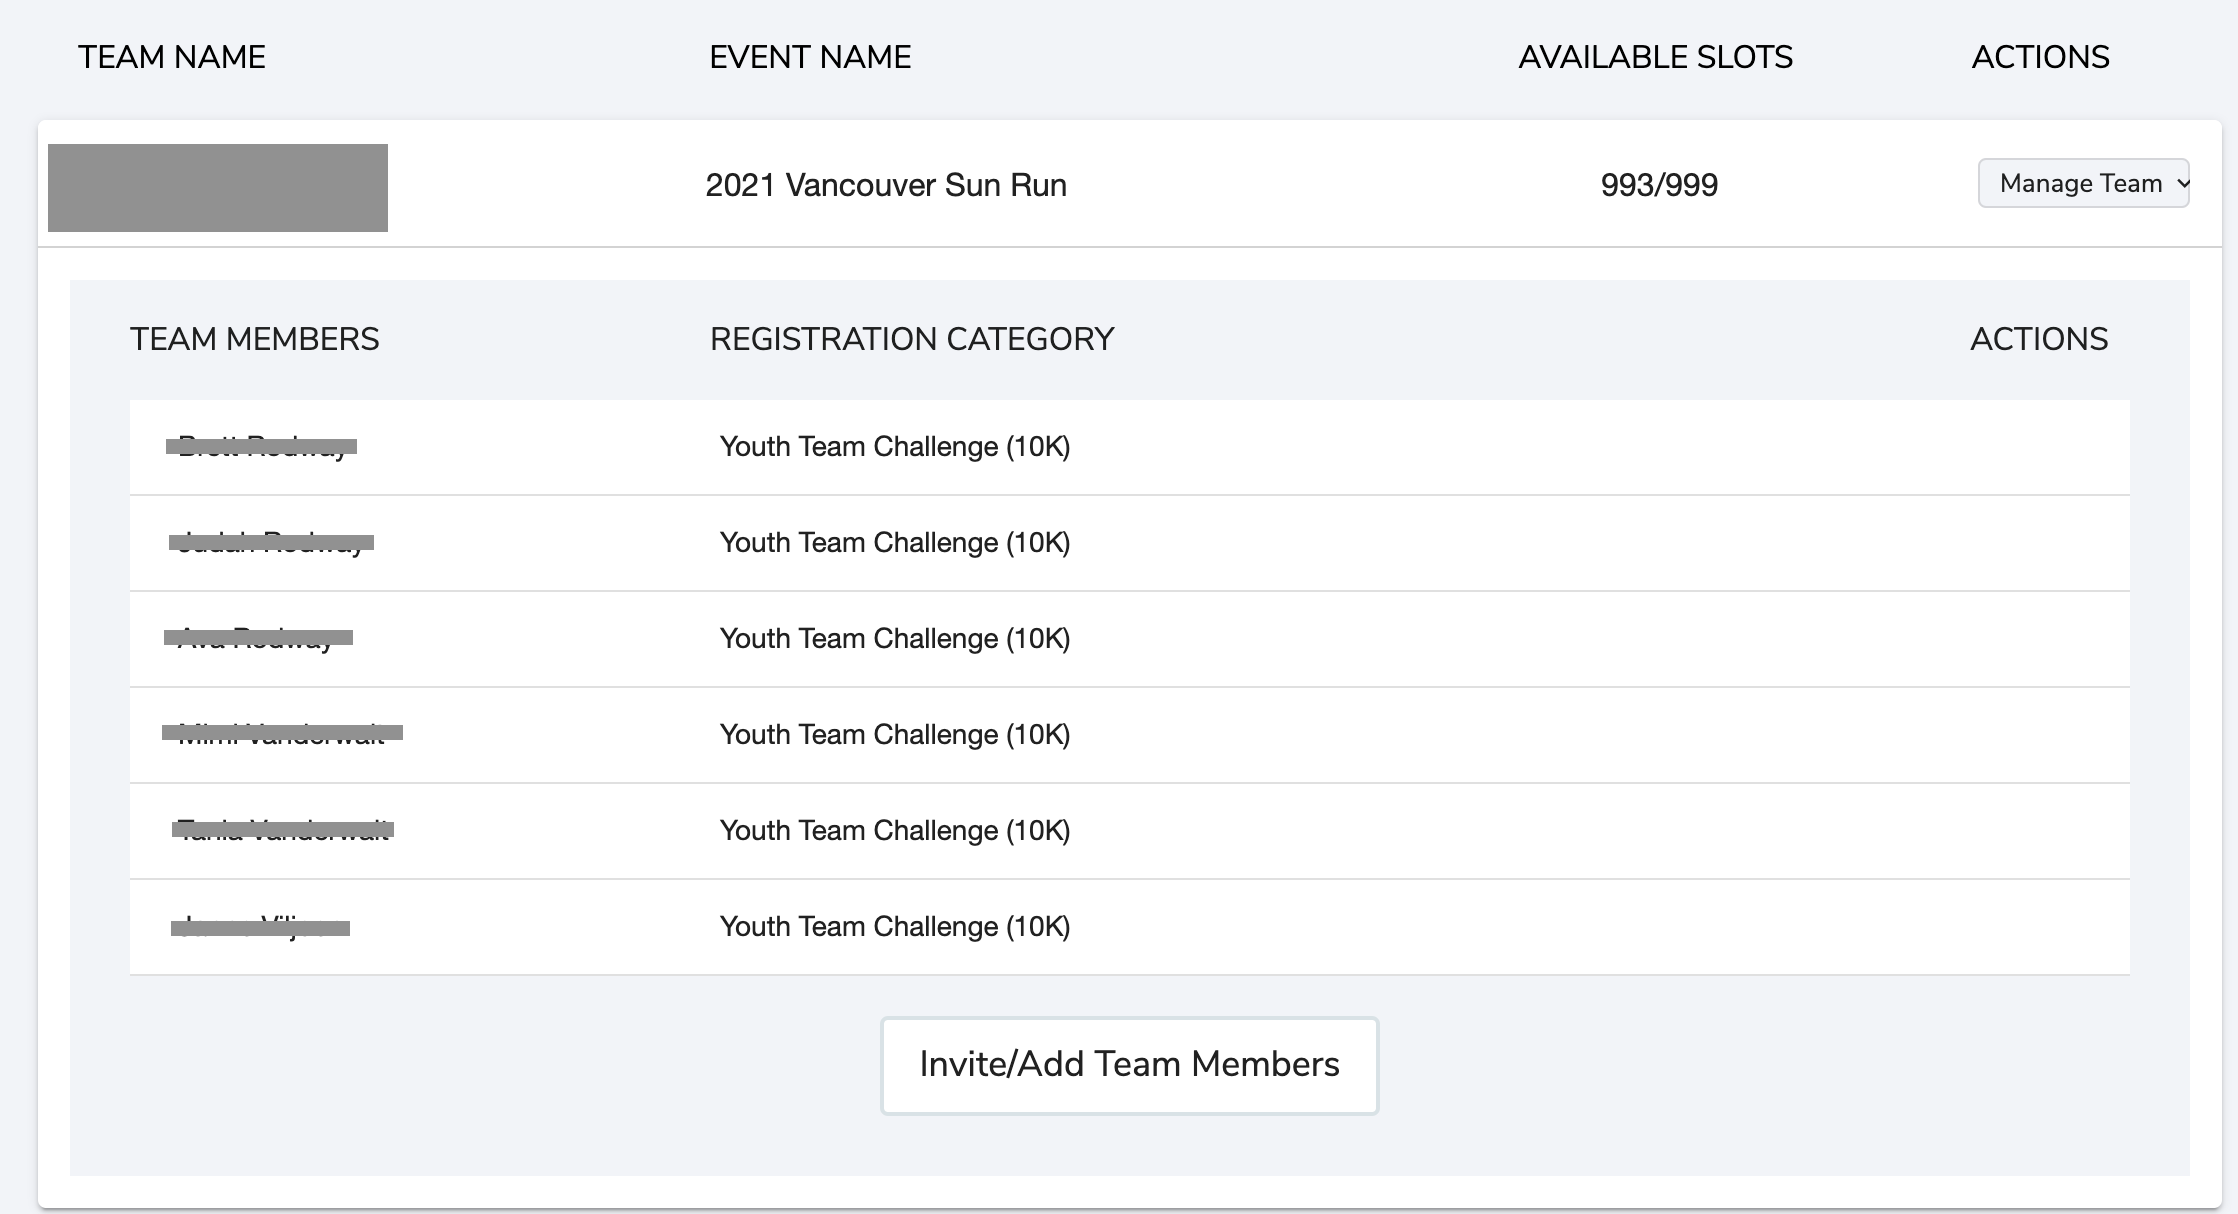
Task: Select the fifth team member's redacted name
Action: (x=283, y=830)
